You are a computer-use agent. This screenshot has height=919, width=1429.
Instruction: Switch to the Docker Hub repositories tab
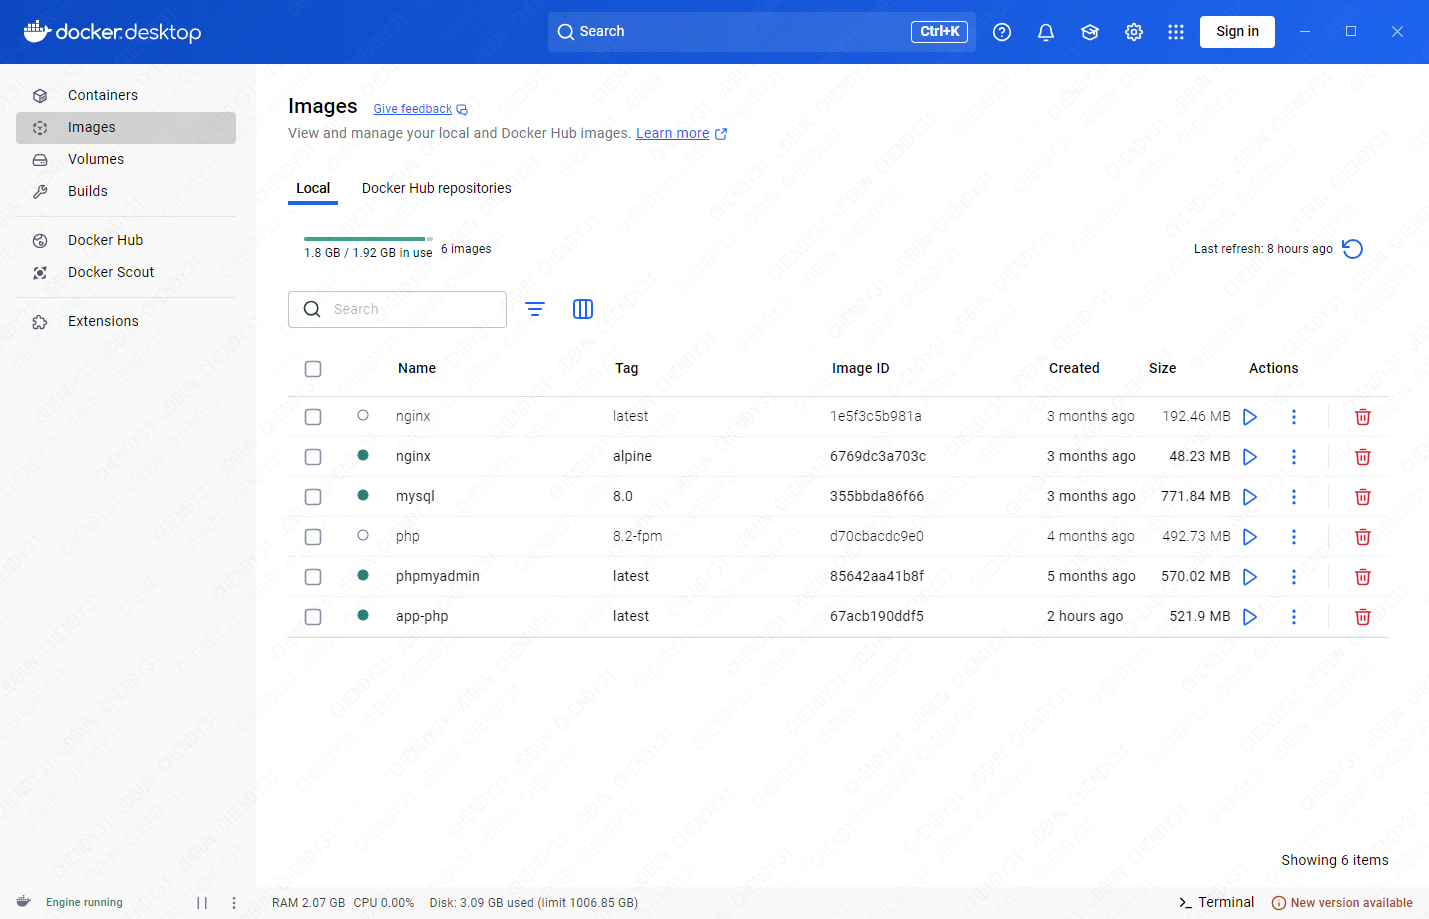pyautogui.click(x=436, y=188)
